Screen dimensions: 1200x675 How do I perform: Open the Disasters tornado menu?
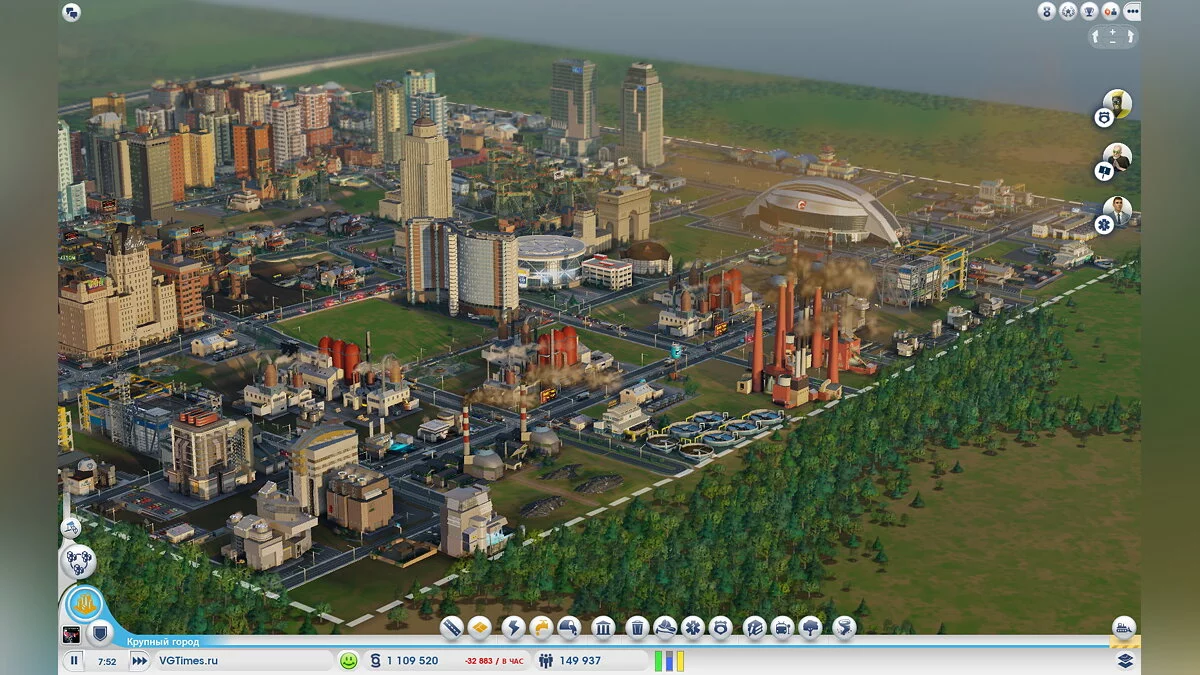point(844,628)
